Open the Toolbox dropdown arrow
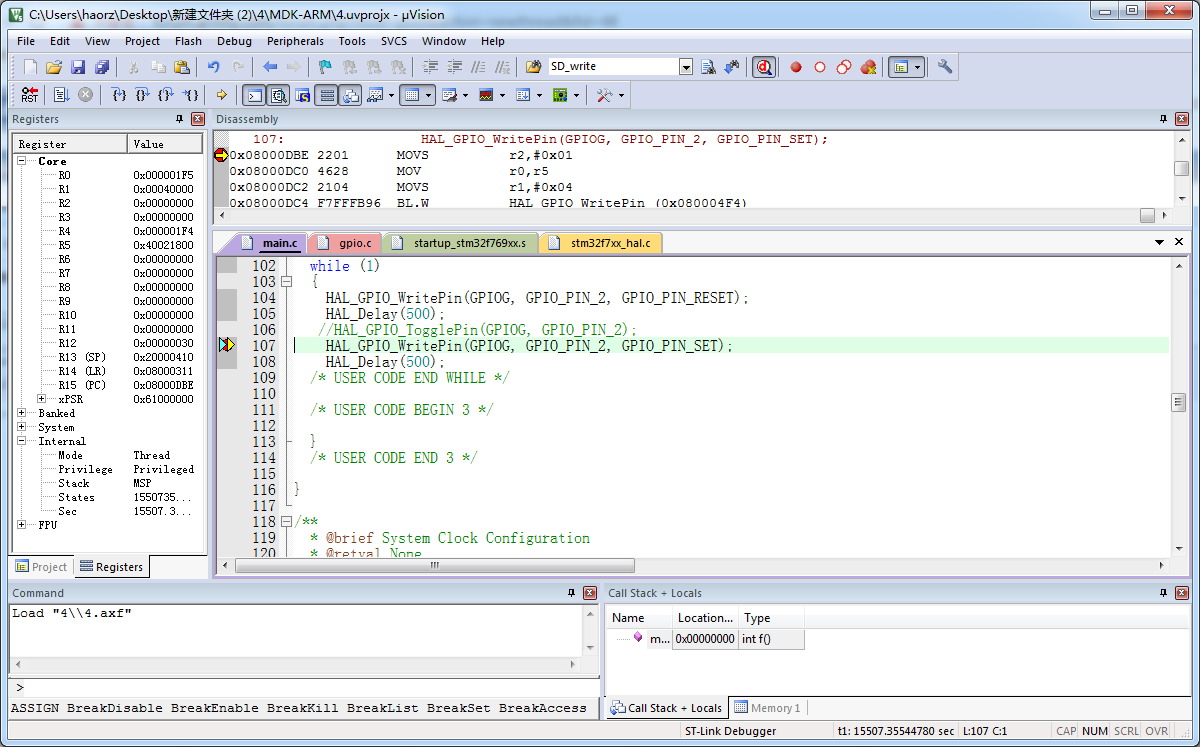The height and width of the screenshot is (747, 1200). (622, 95)
